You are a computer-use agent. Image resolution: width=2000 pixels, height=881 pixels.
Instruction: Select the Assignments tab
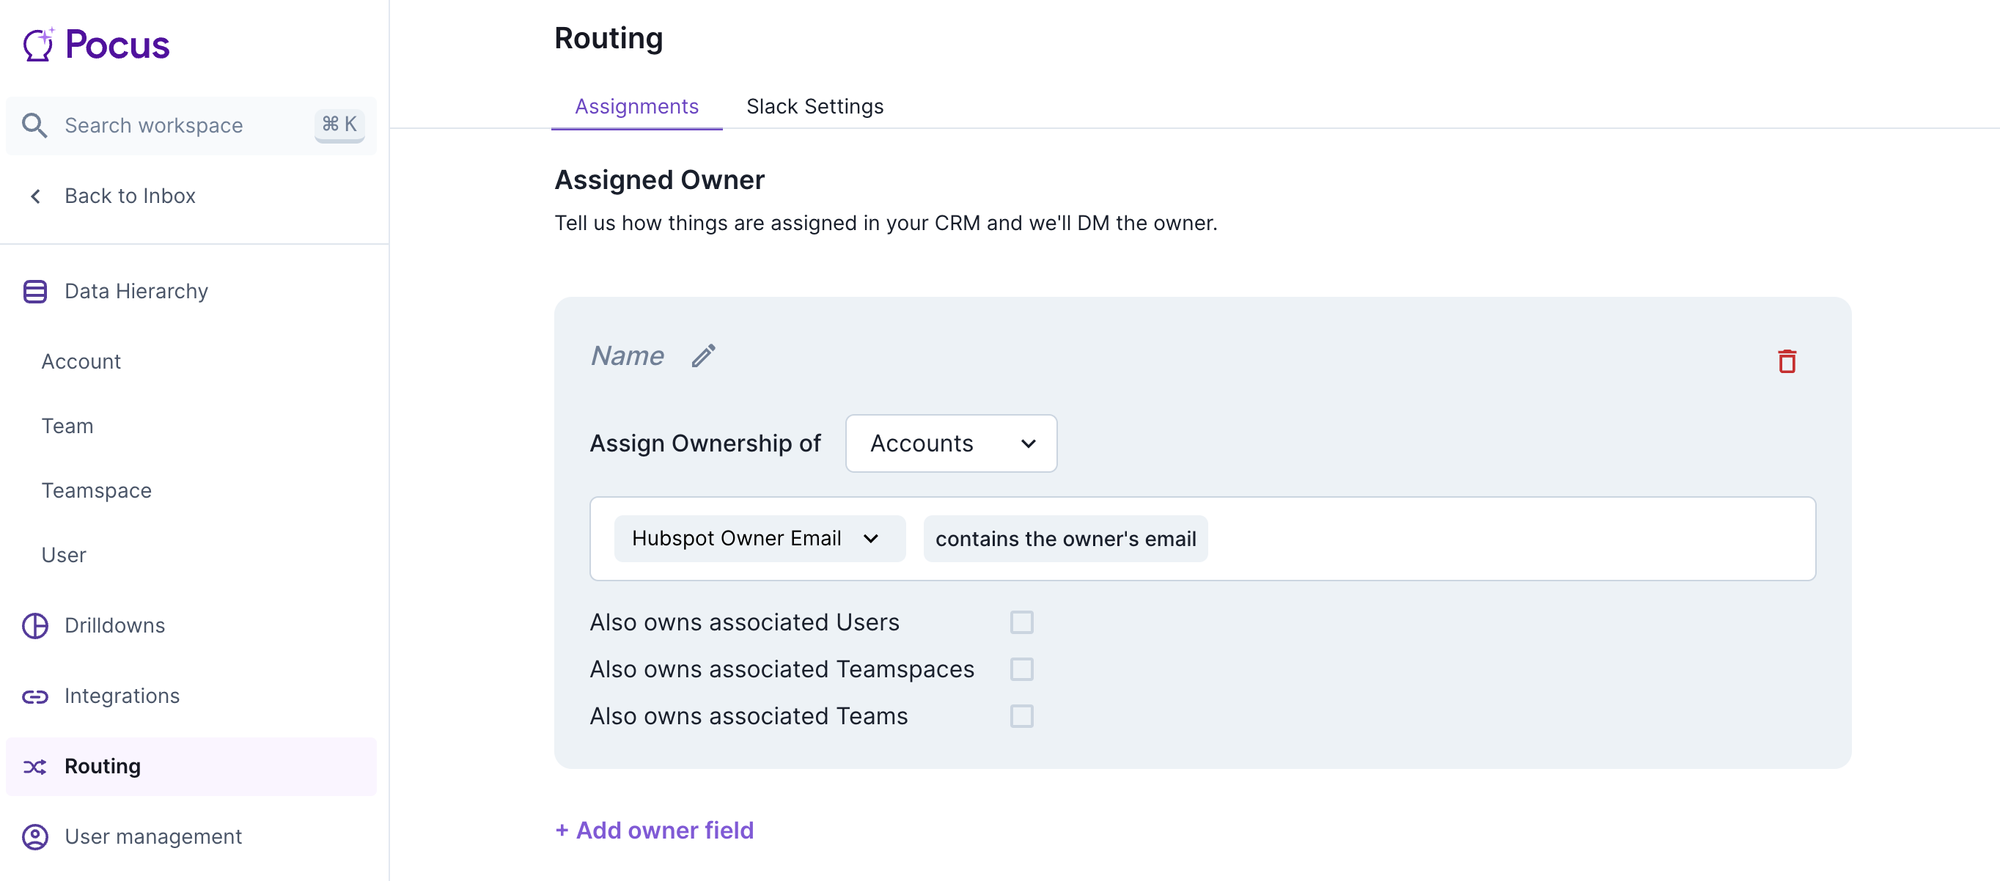(636, 107)
